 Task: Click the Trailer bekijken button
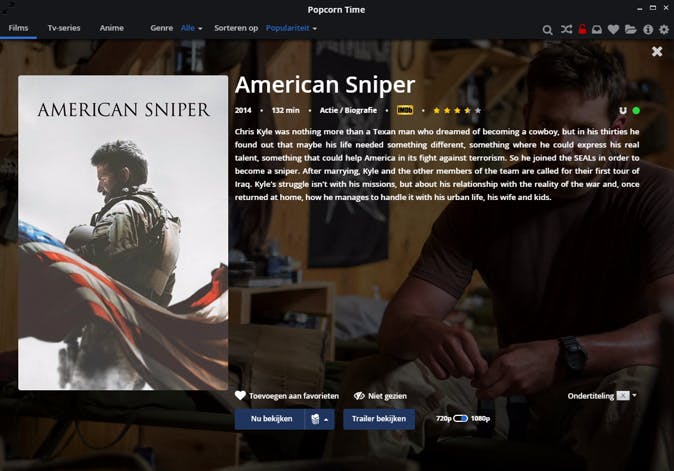click(x=379, y=419)
